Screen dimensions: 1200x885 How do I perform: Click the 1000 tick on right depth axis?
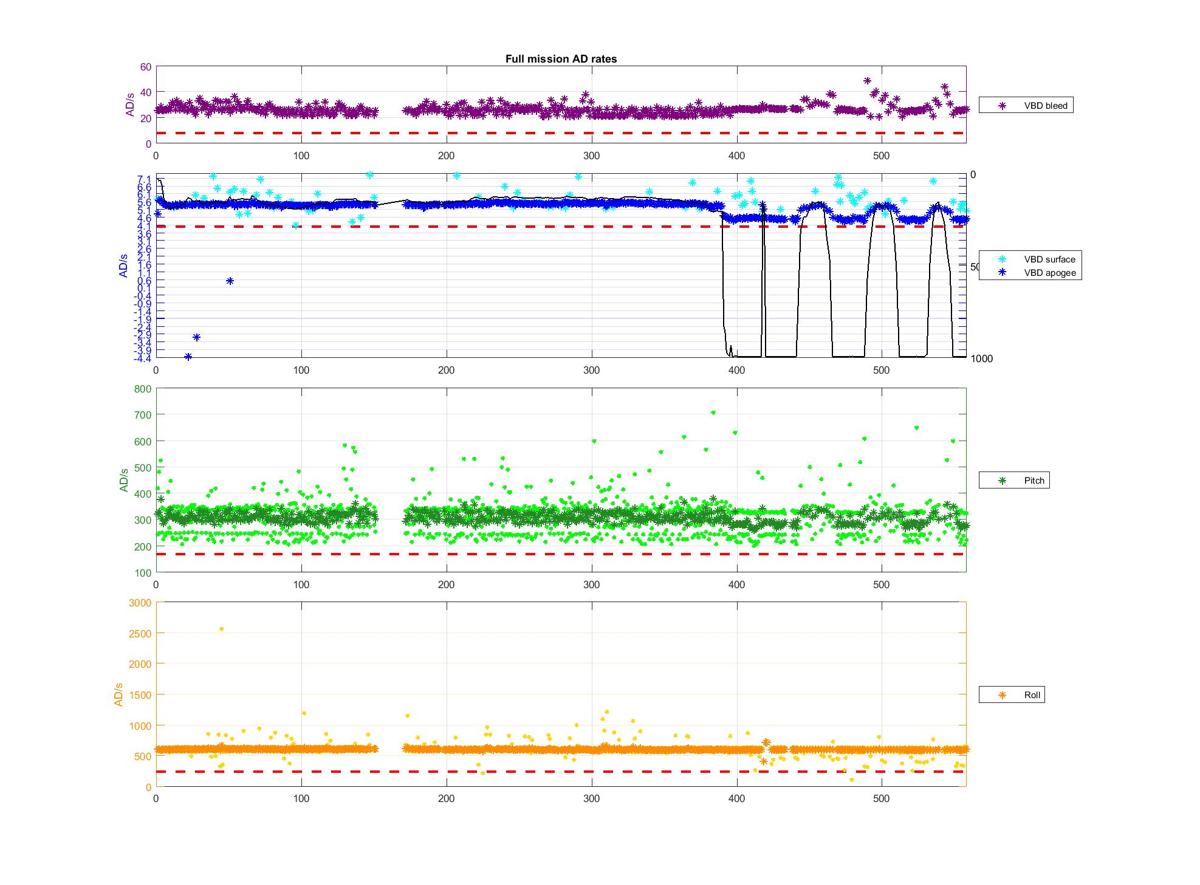(982, 358)
